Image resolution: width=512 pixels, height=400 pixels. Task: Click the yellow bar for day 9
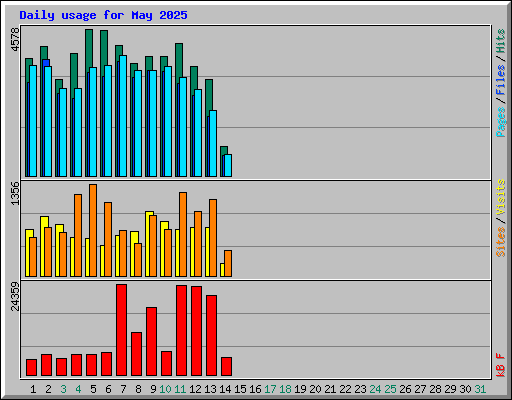pyautogui.click(x=148, y=244)
